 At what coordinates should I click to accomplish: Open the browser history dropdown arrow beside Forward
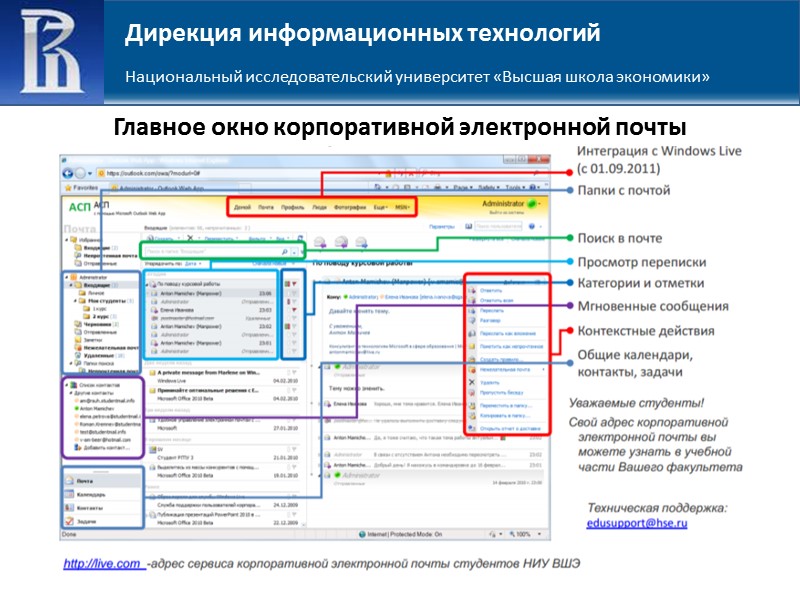[x=90, y=173]
